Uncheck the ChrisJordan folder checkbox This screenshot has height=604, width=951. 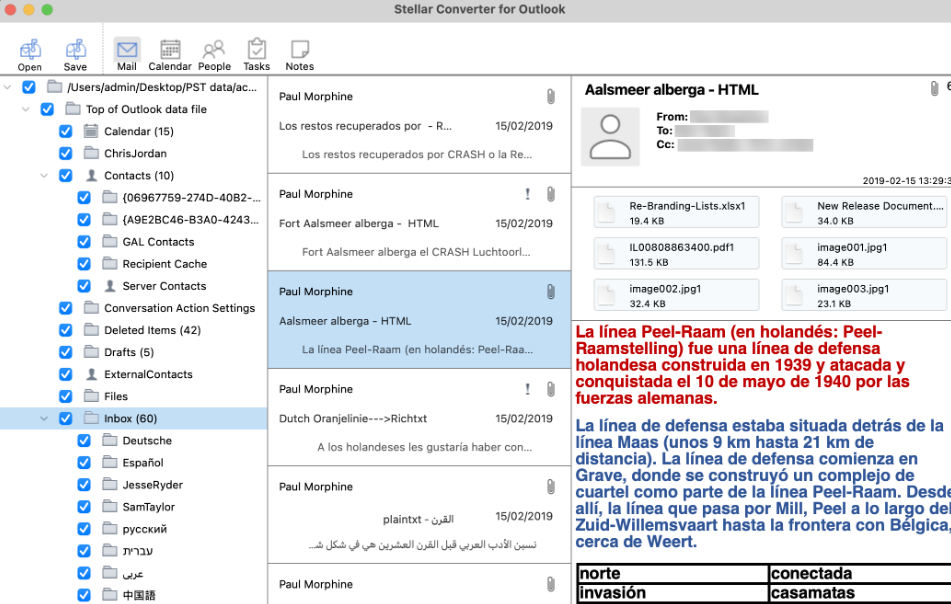coord(66,153)
